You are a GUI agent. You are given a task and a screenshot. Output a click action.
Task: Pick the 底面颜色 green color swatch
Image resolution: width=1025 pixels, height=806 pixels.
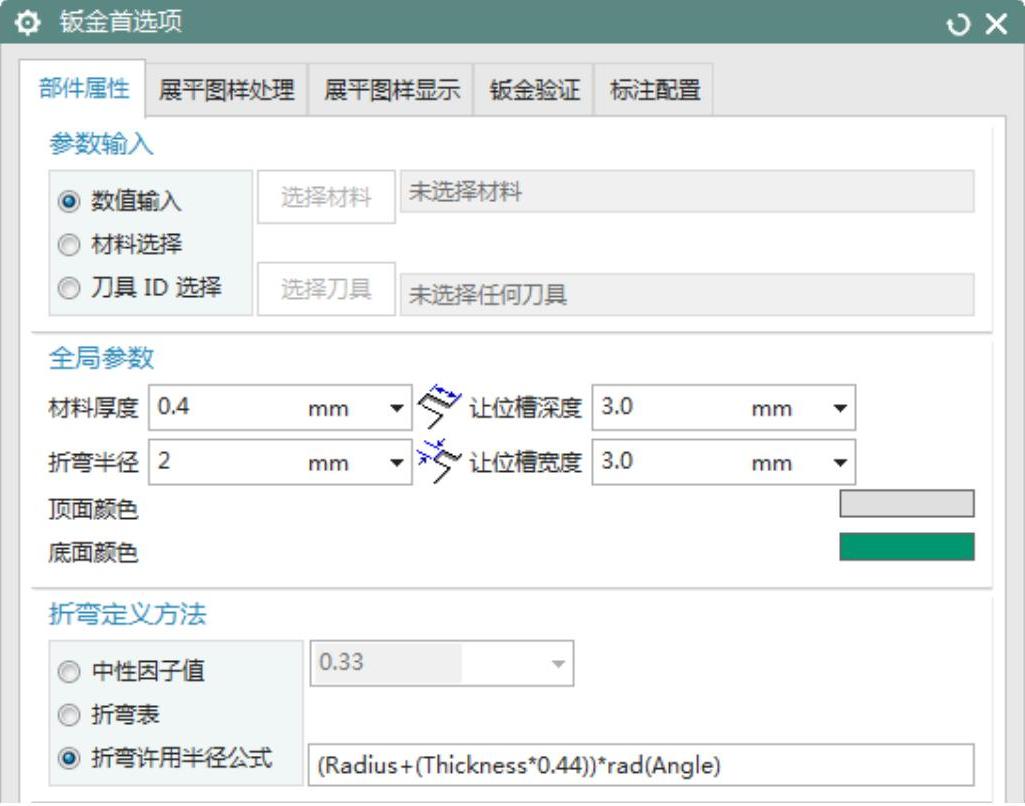coord(907,546)
